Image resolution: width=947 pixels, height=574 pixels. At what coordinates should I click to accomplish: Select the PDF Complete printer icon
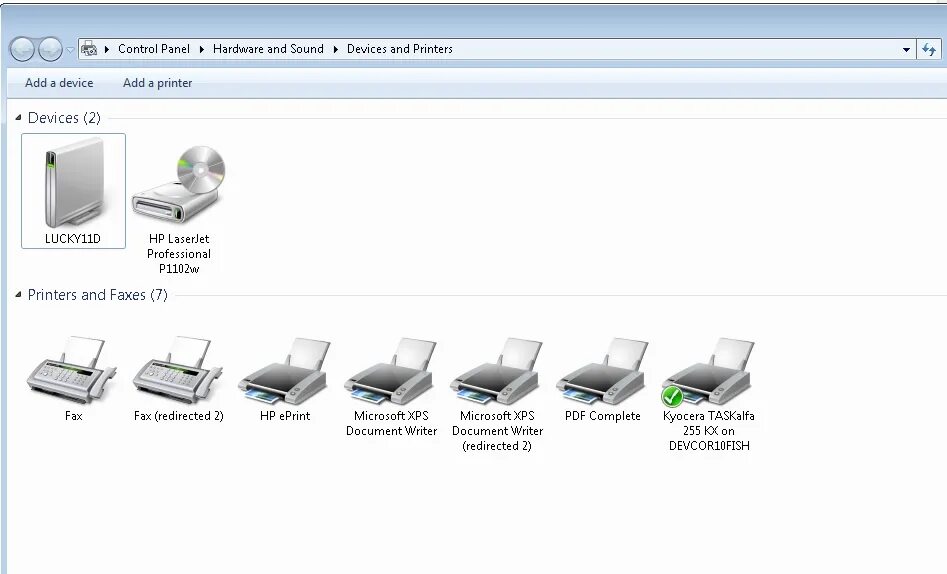(602, 370)
